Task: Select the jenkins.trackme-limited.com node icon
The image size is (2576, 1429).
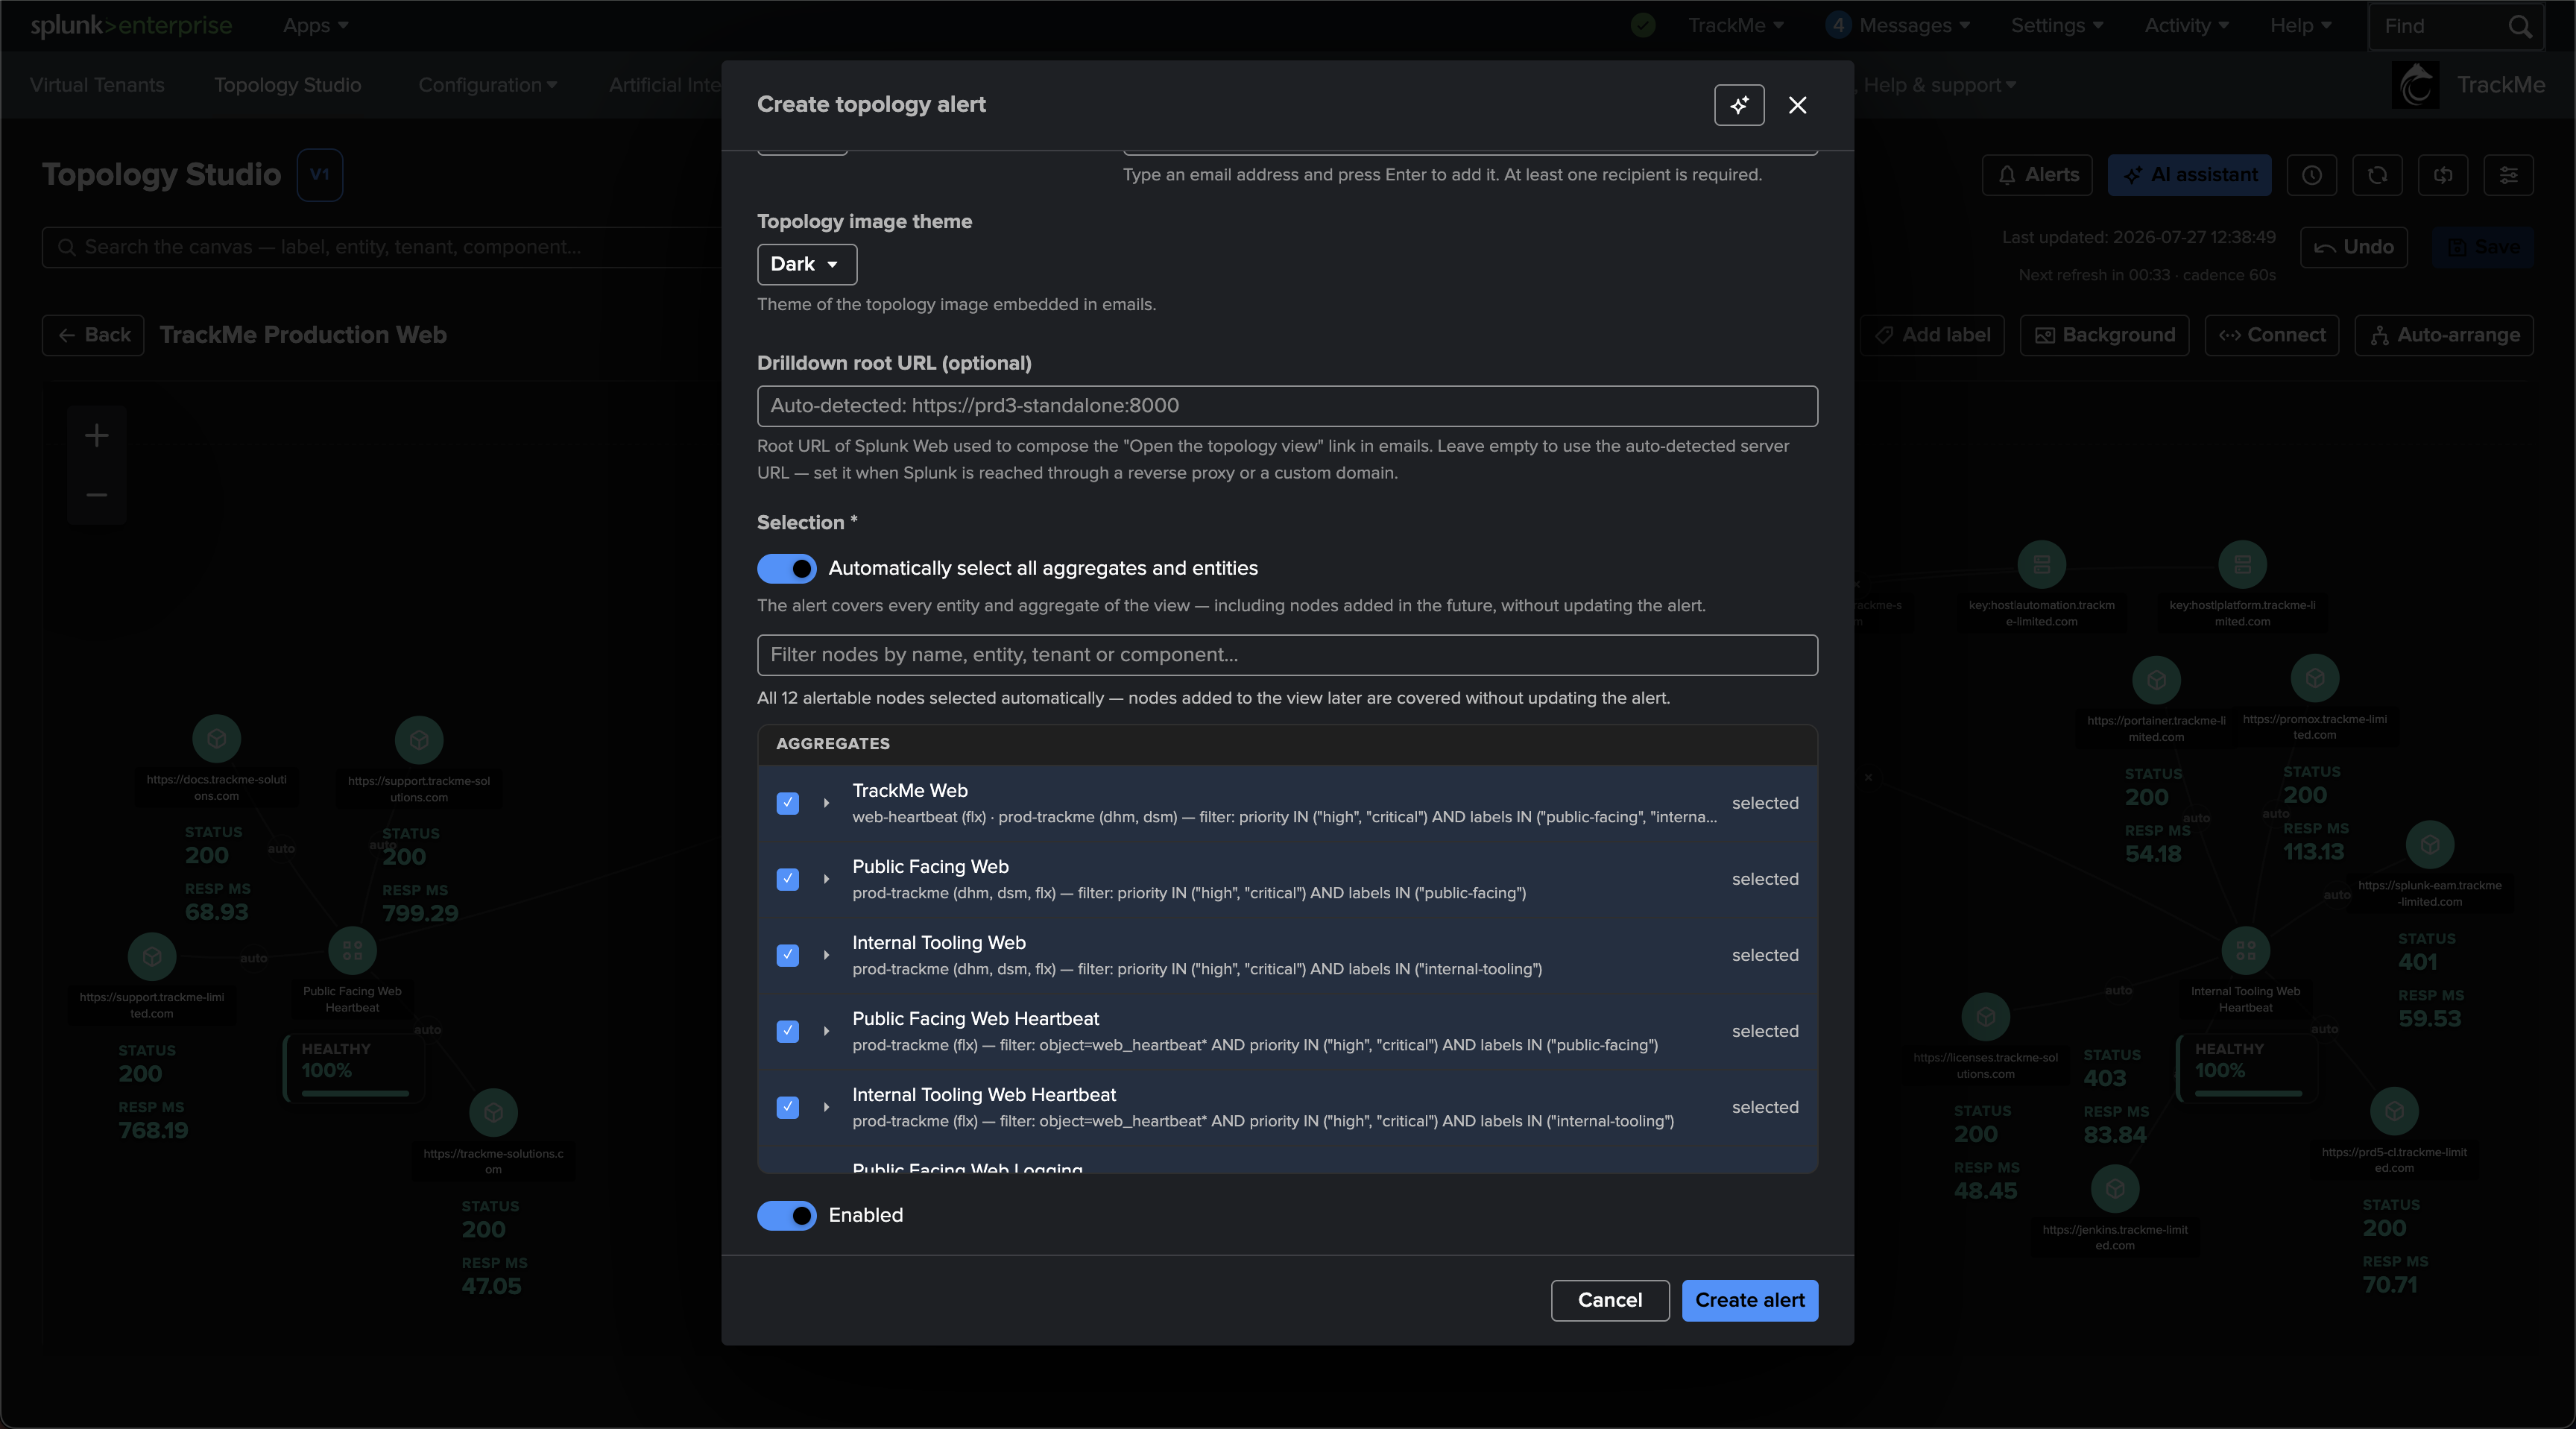Action: [x=2115, y=1189]
